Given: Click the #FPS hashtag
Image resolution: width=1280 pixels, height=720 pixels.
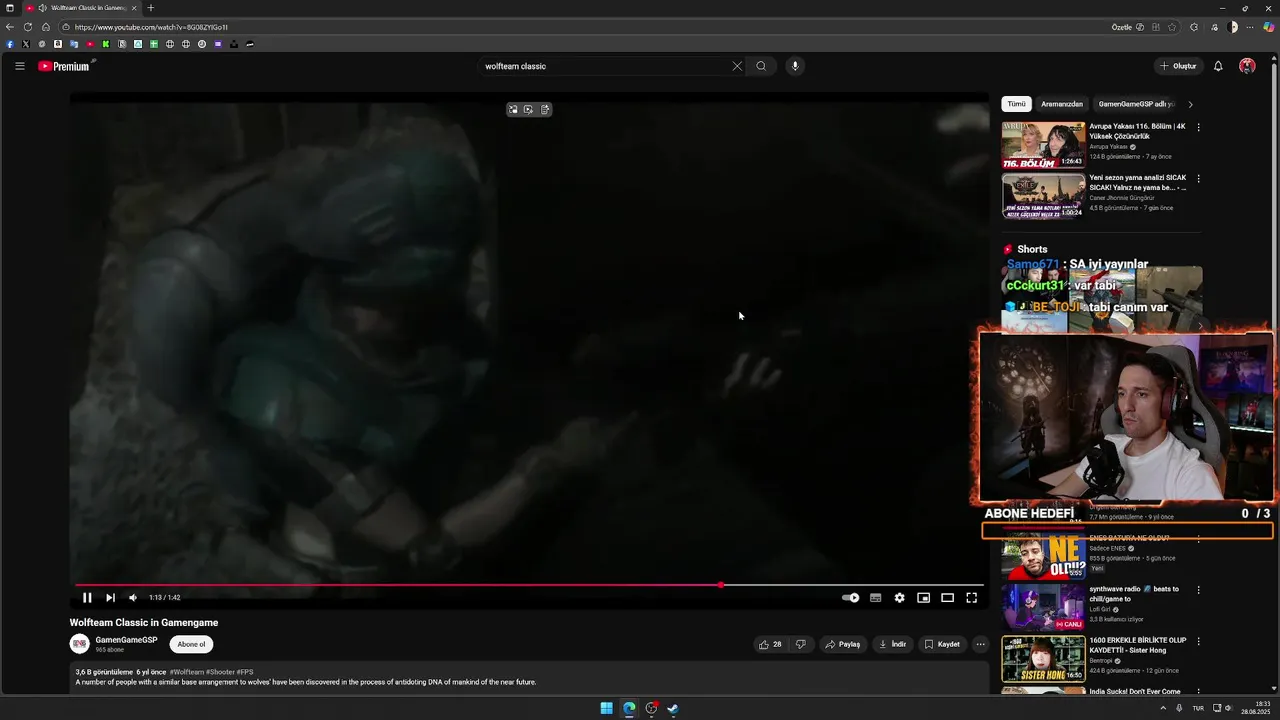Looking at the screenshot, I should point(245,672).
